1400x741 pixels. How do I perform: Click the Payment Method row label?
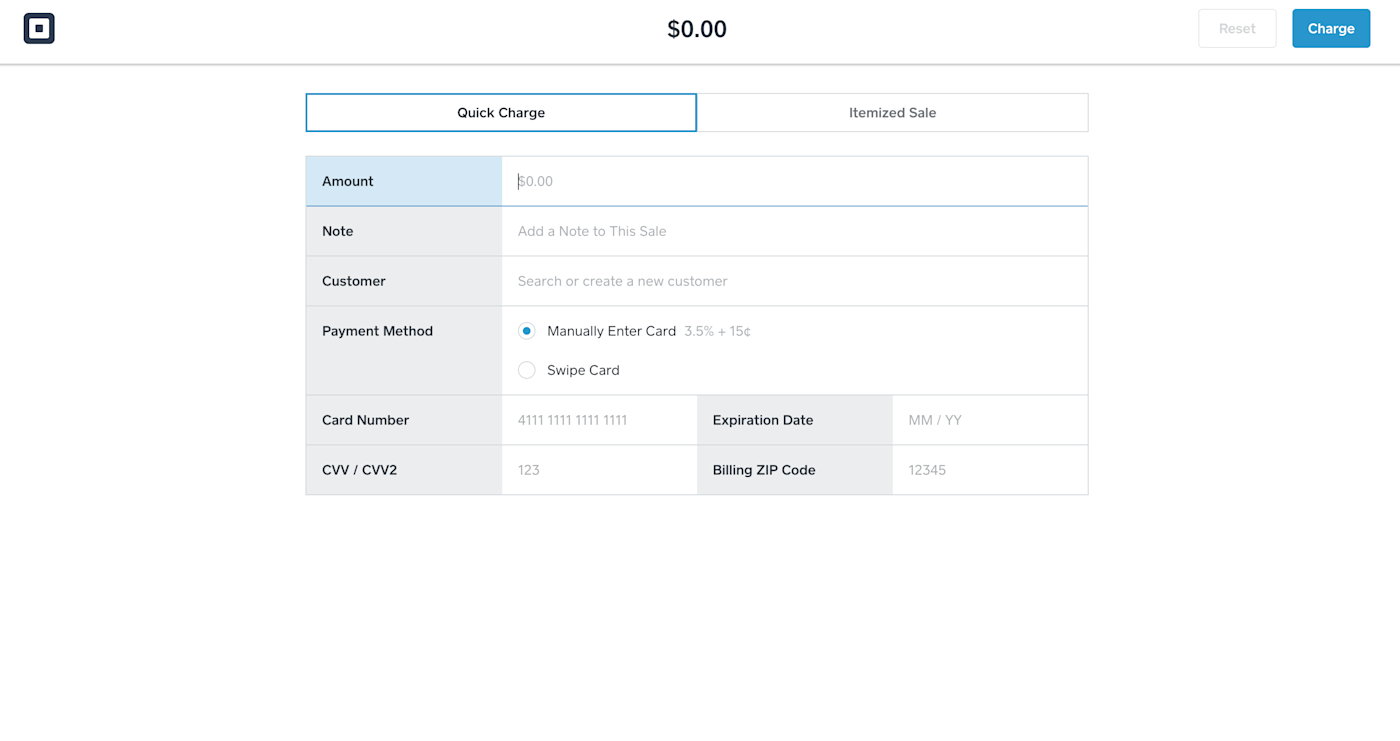click(377, 331)
